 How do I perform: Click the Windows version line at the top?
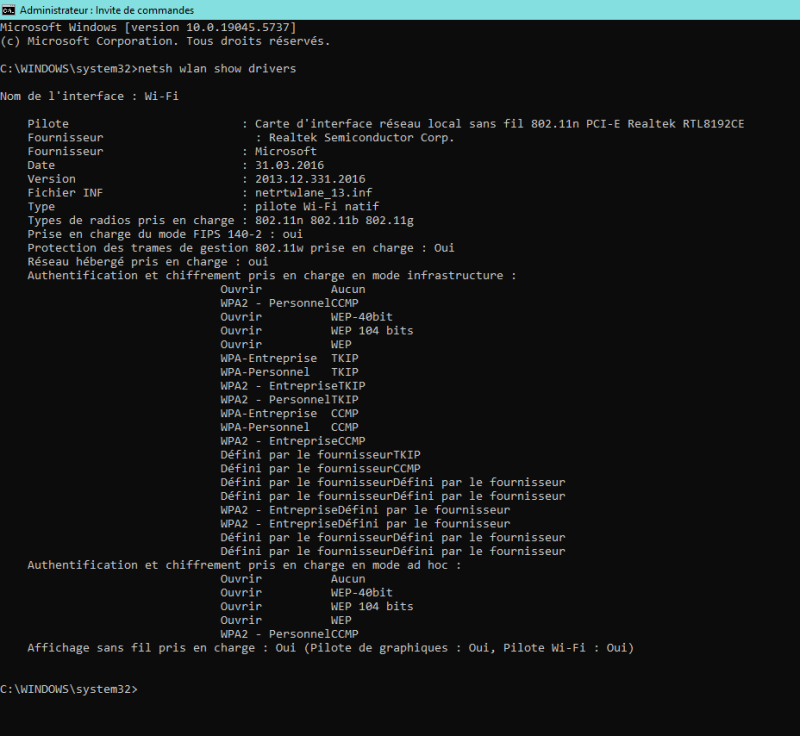(147, 27)
